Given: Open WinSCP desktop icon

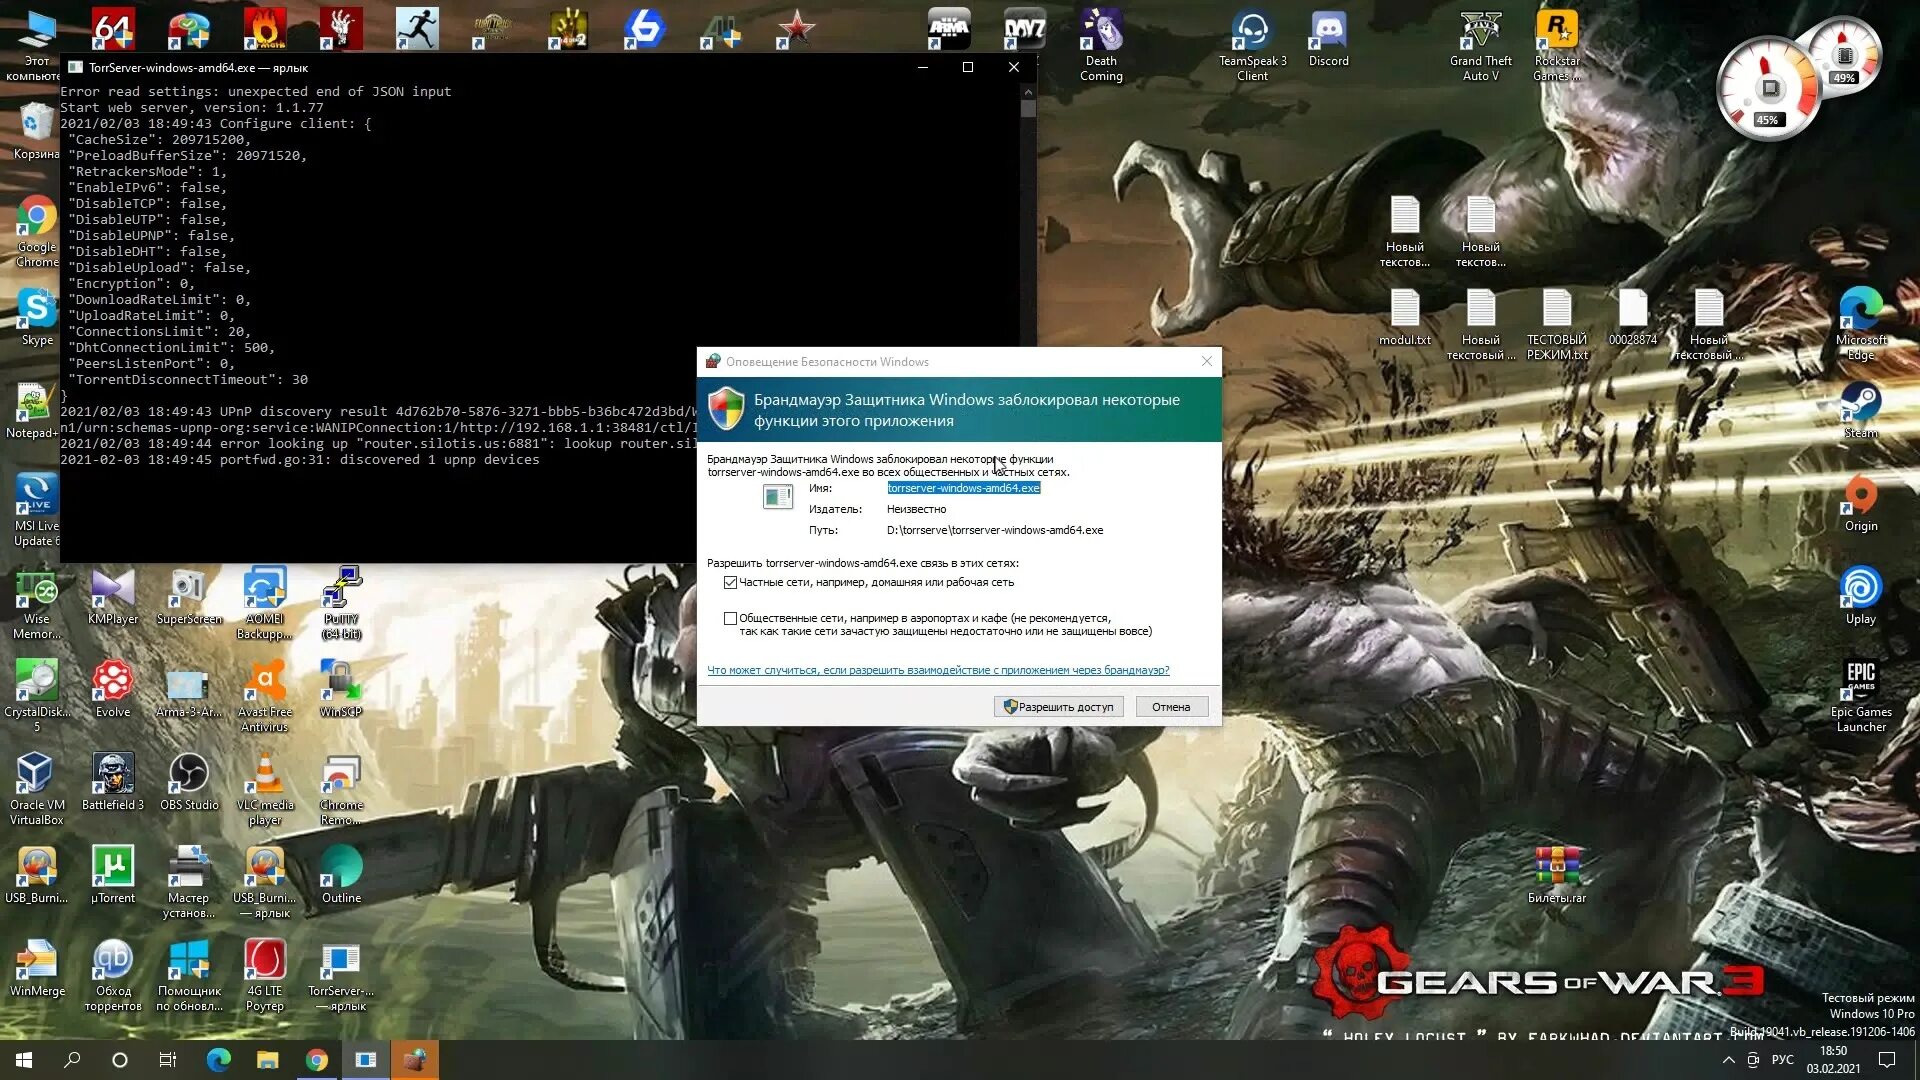Looking at the screenshot, I should [341, 690].
